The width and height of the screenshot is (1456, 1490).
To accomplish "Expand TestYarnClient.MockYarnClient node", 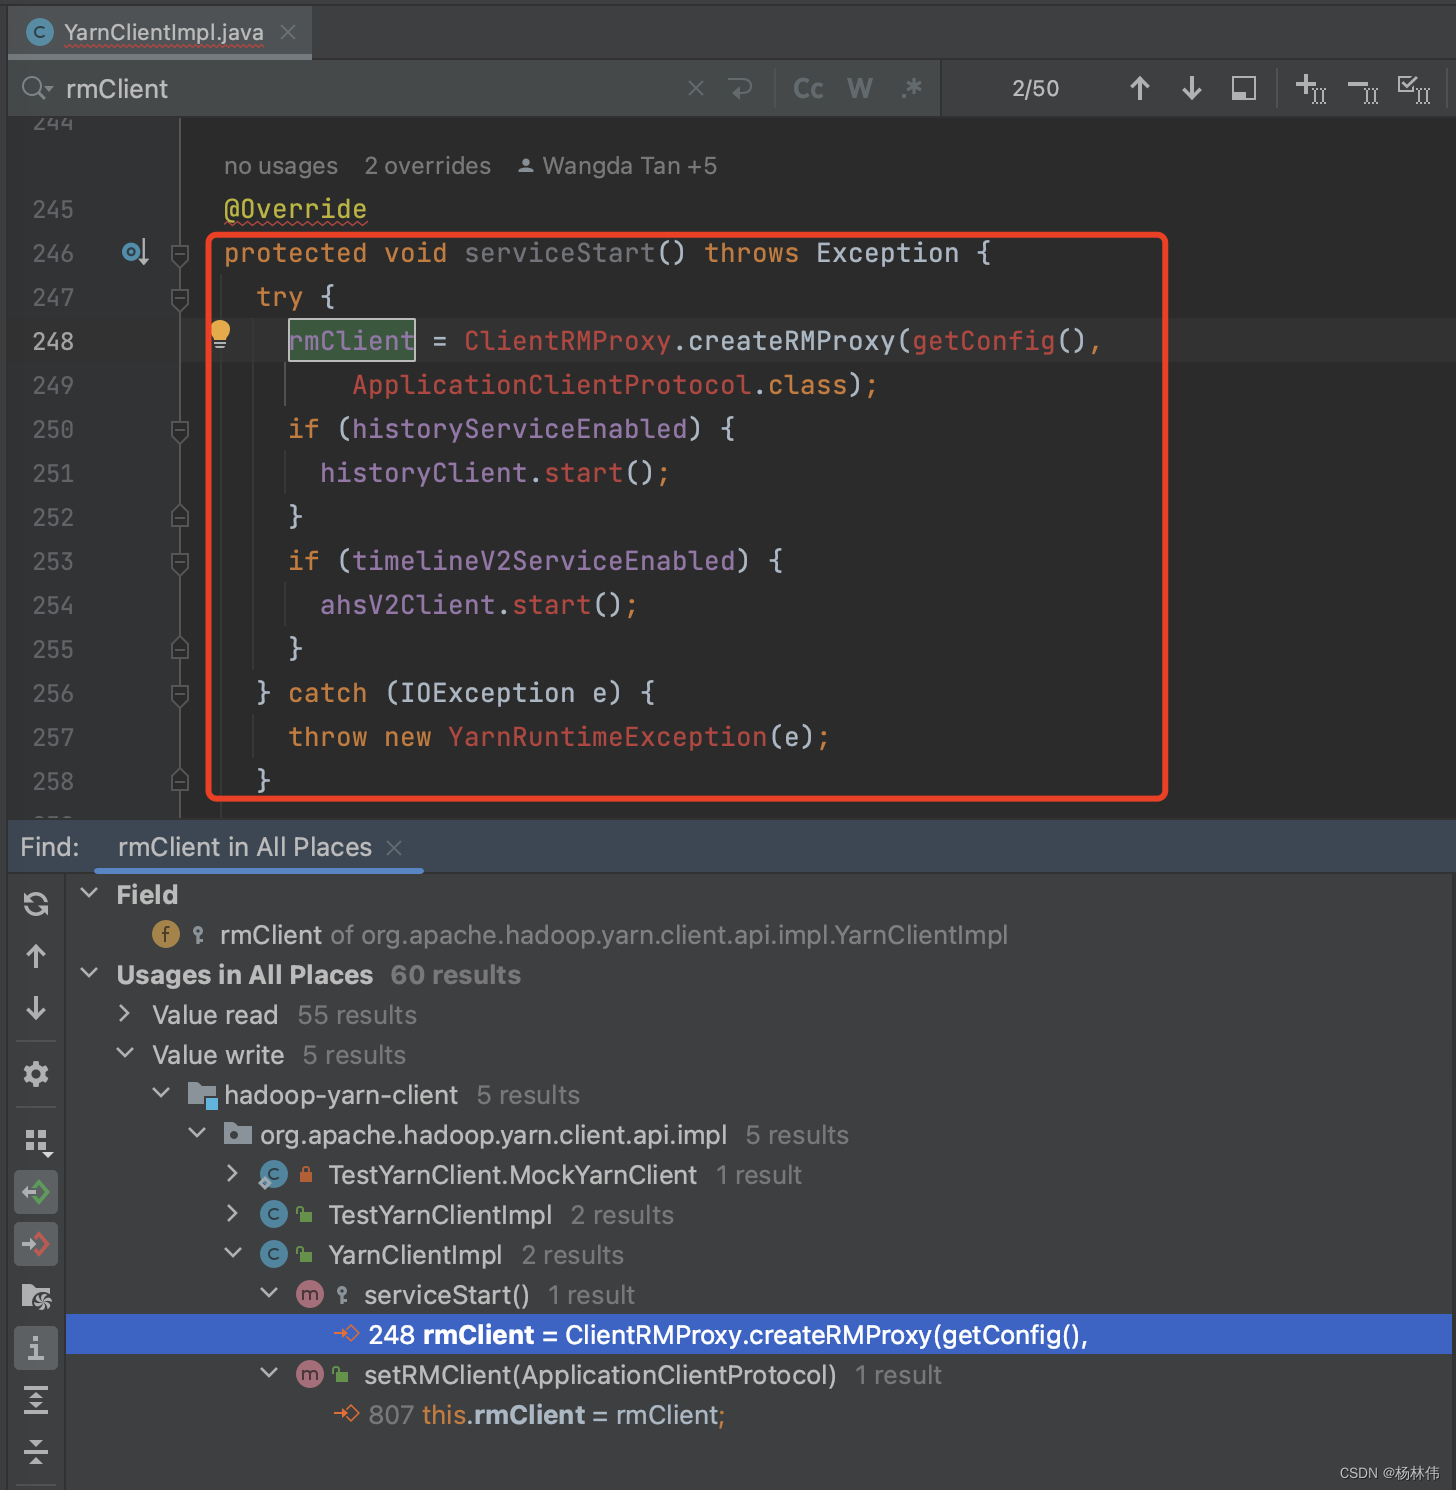I will click(x=232, y=1174).
